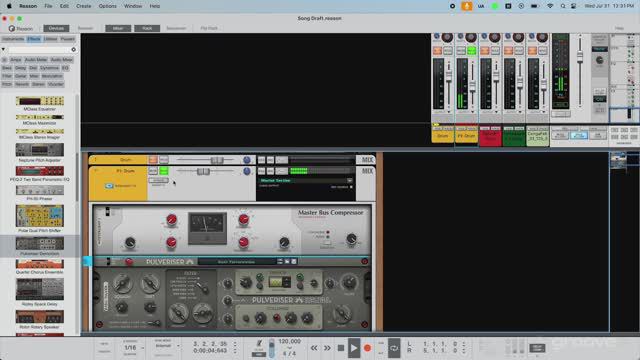Click Pulveriser Blend knob
This screenshot has width=640, height=360.
click(341, 314)
